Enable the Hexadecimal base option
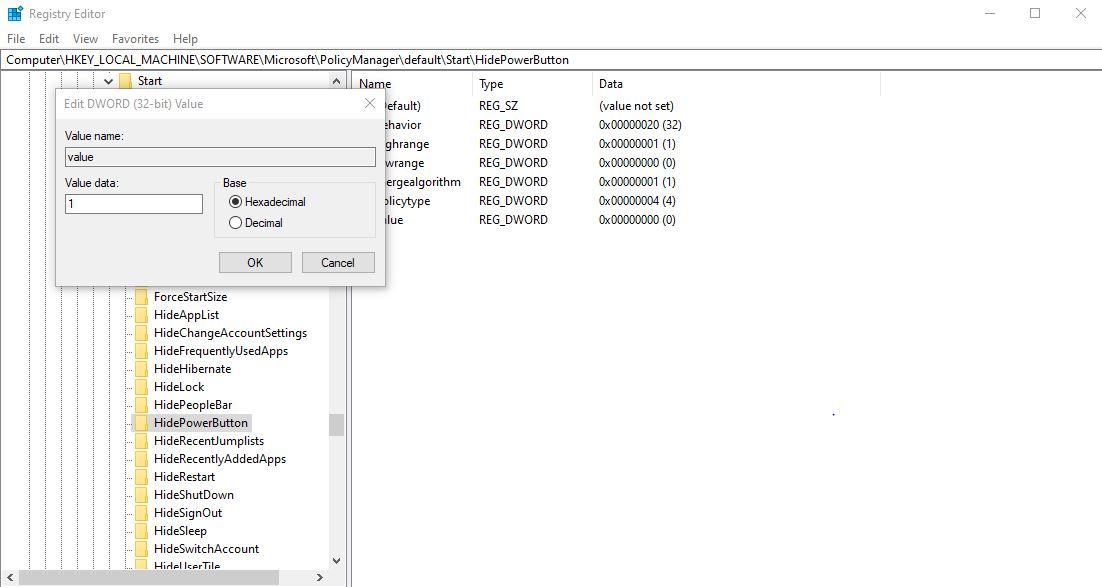The image size is (1102, 587). coord(235,200)
